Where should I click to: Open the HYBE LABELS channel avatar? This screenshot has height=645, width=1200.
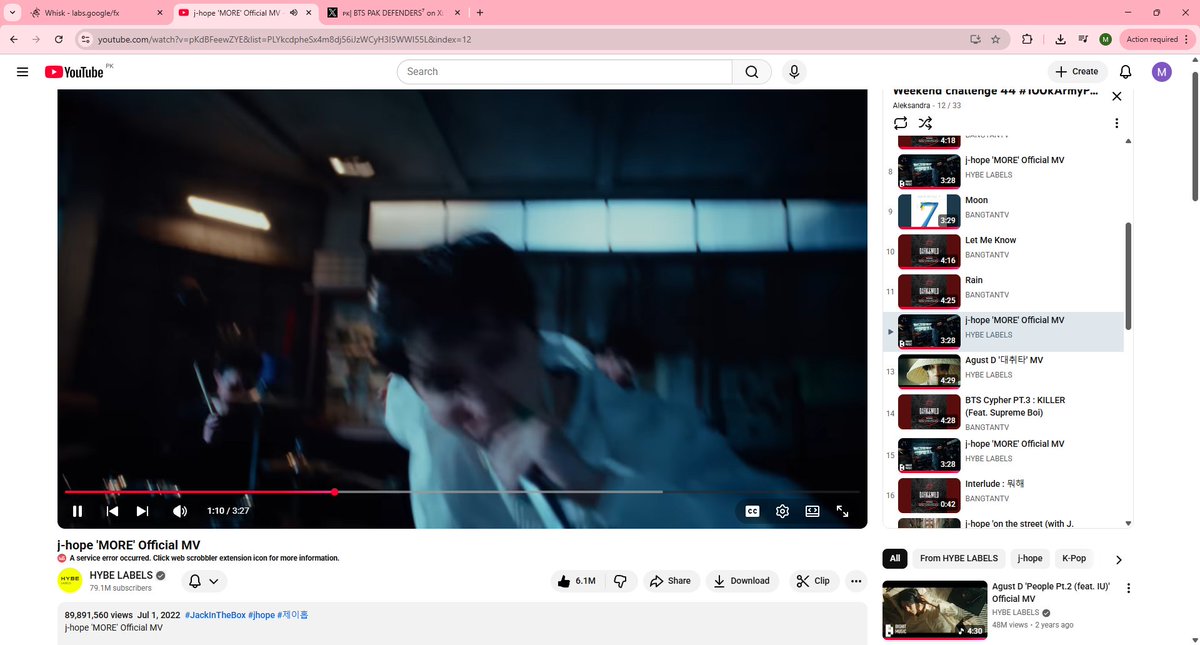pyautogui.click(x=69, y=581)
